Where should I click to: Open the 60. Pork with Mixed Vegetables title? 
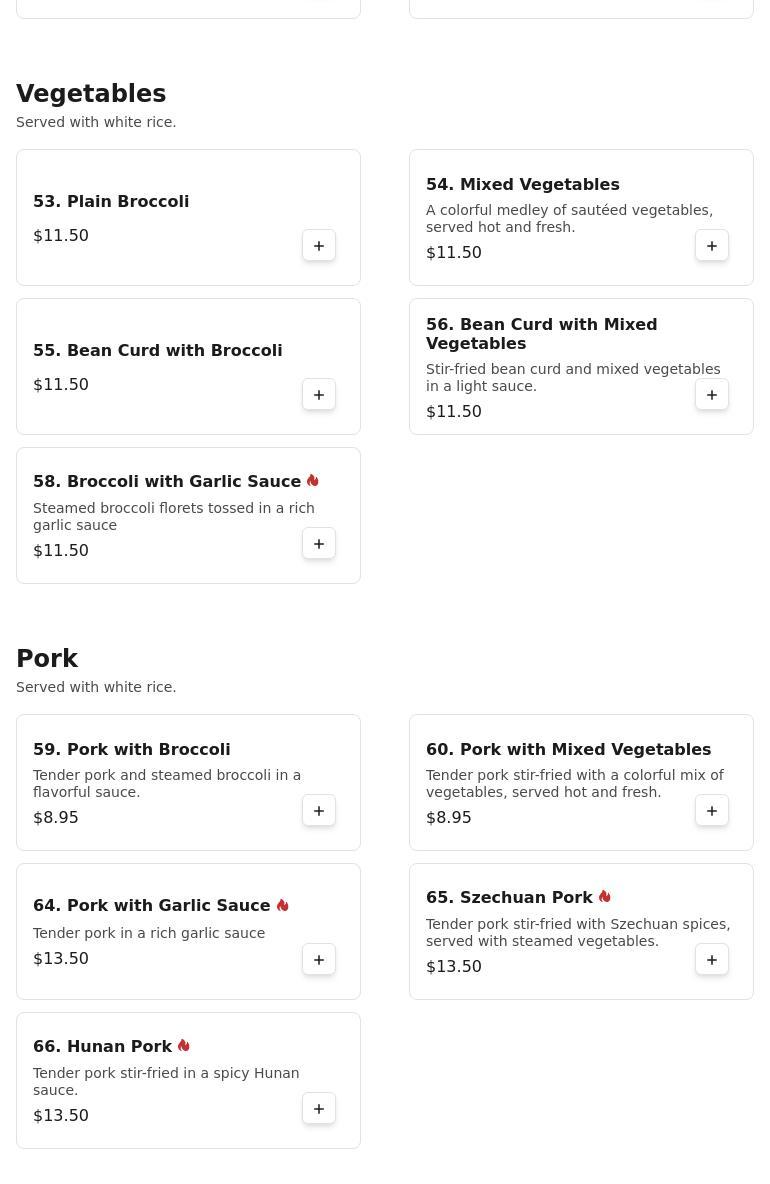click(568, 750)
